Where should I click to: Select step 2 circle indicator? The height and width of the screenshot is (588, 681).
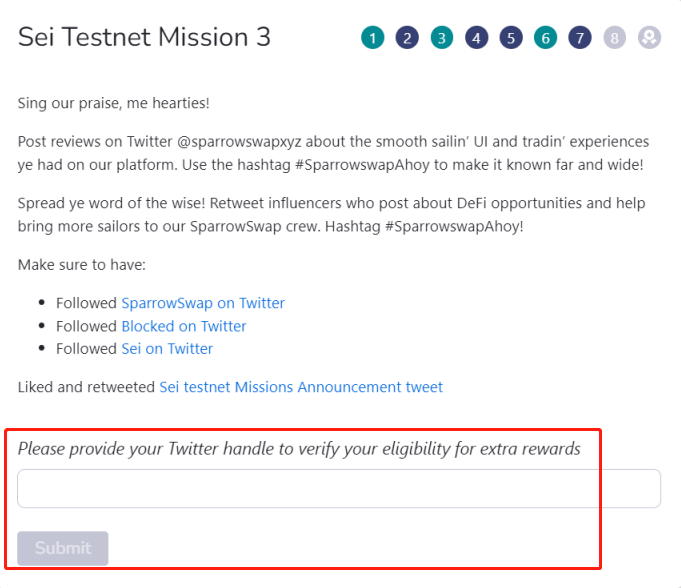tap(407, 38)
